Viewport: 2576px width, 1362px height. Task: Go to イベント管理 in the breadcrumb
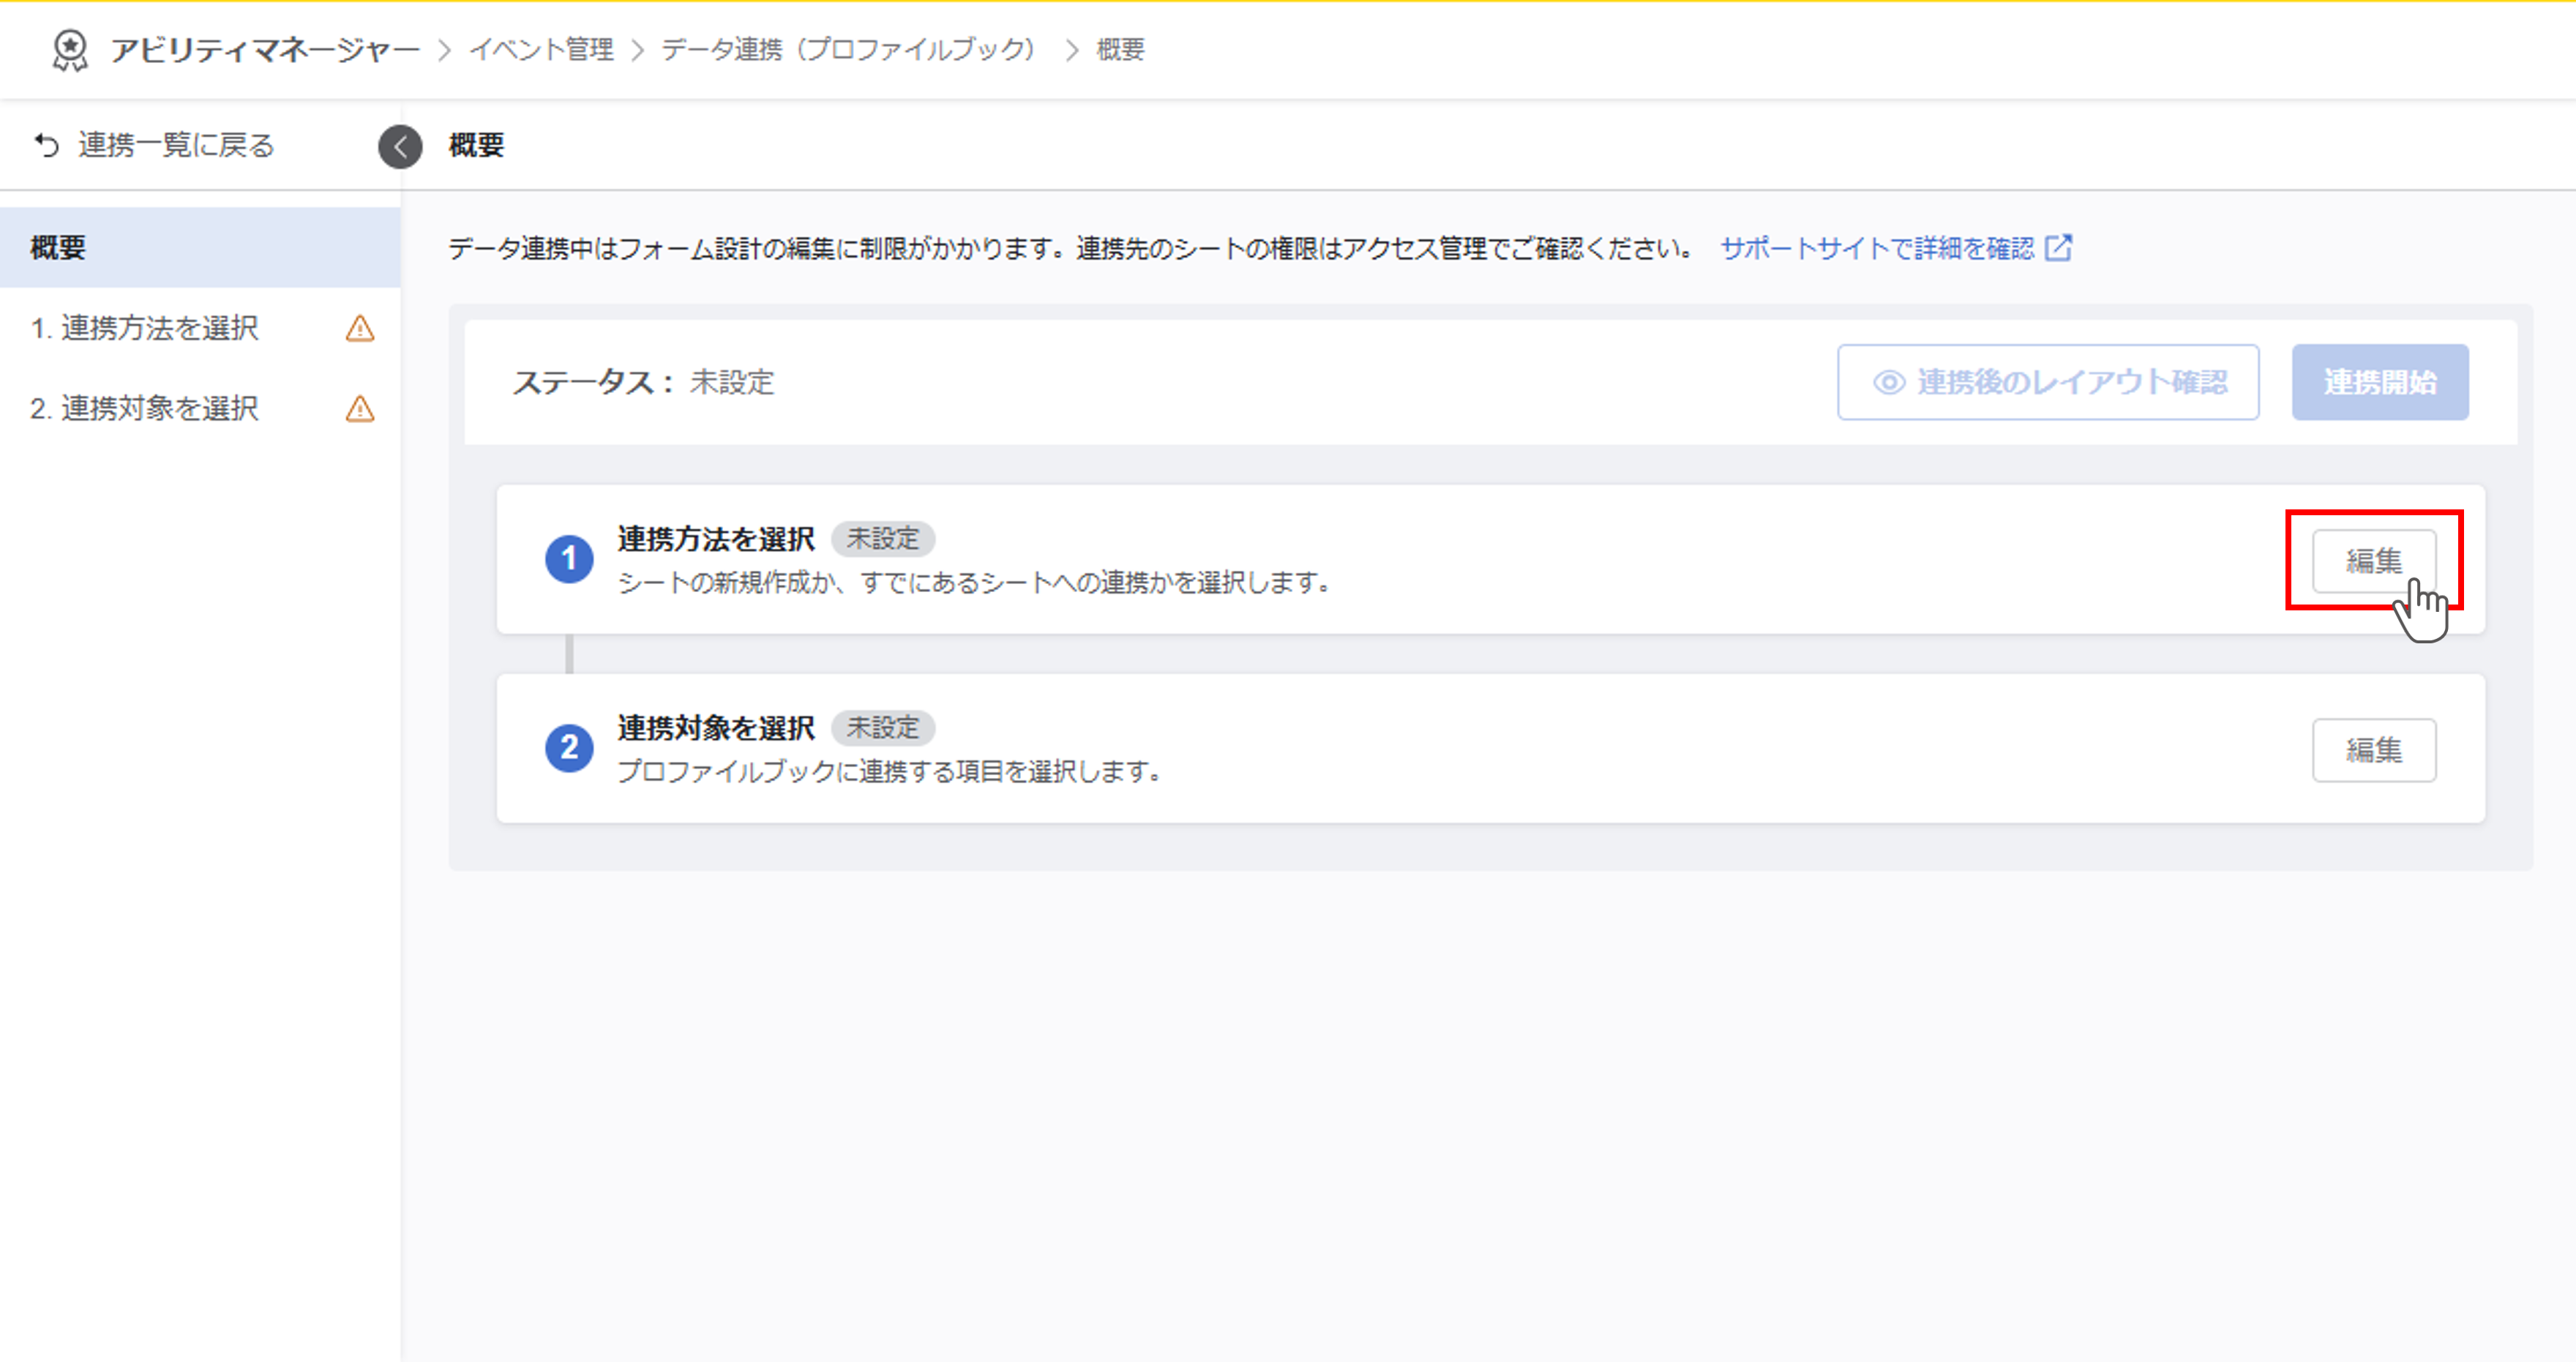541,49
